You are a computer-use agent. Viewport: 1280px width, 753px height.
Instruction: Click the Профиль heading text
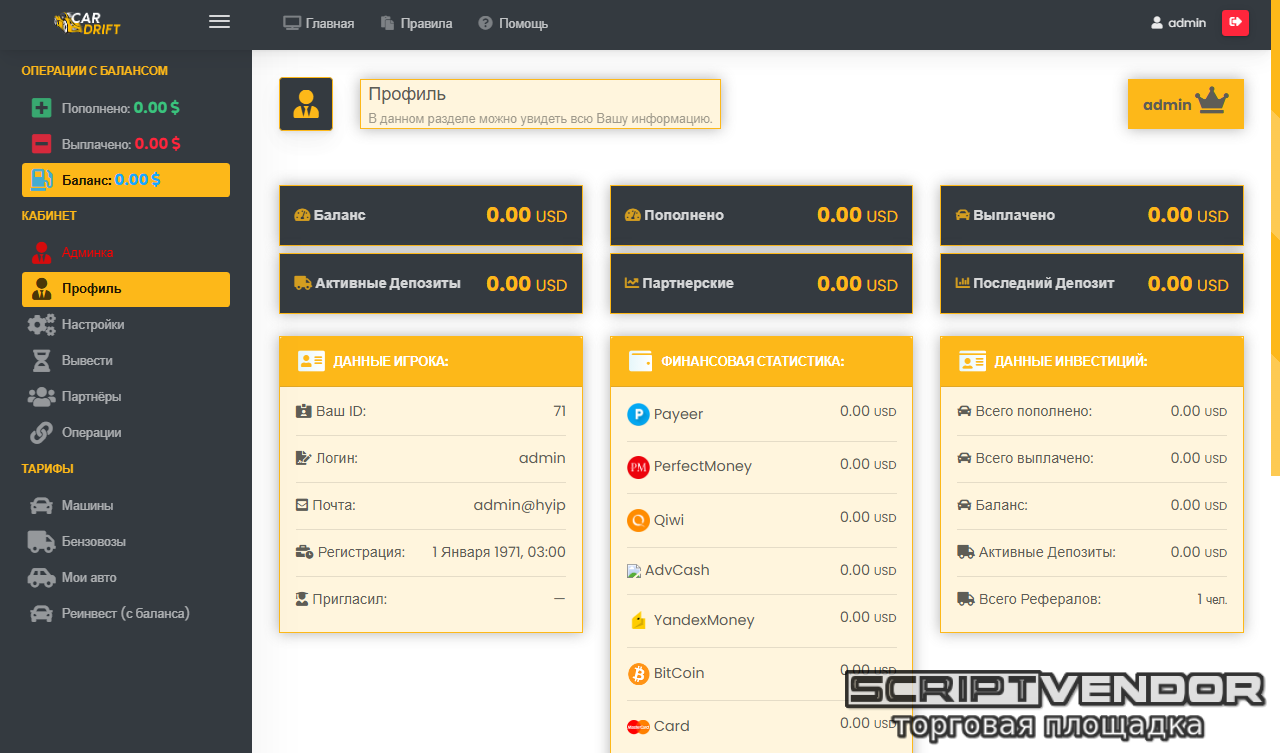pyautogui.click(x=407, y=94)
